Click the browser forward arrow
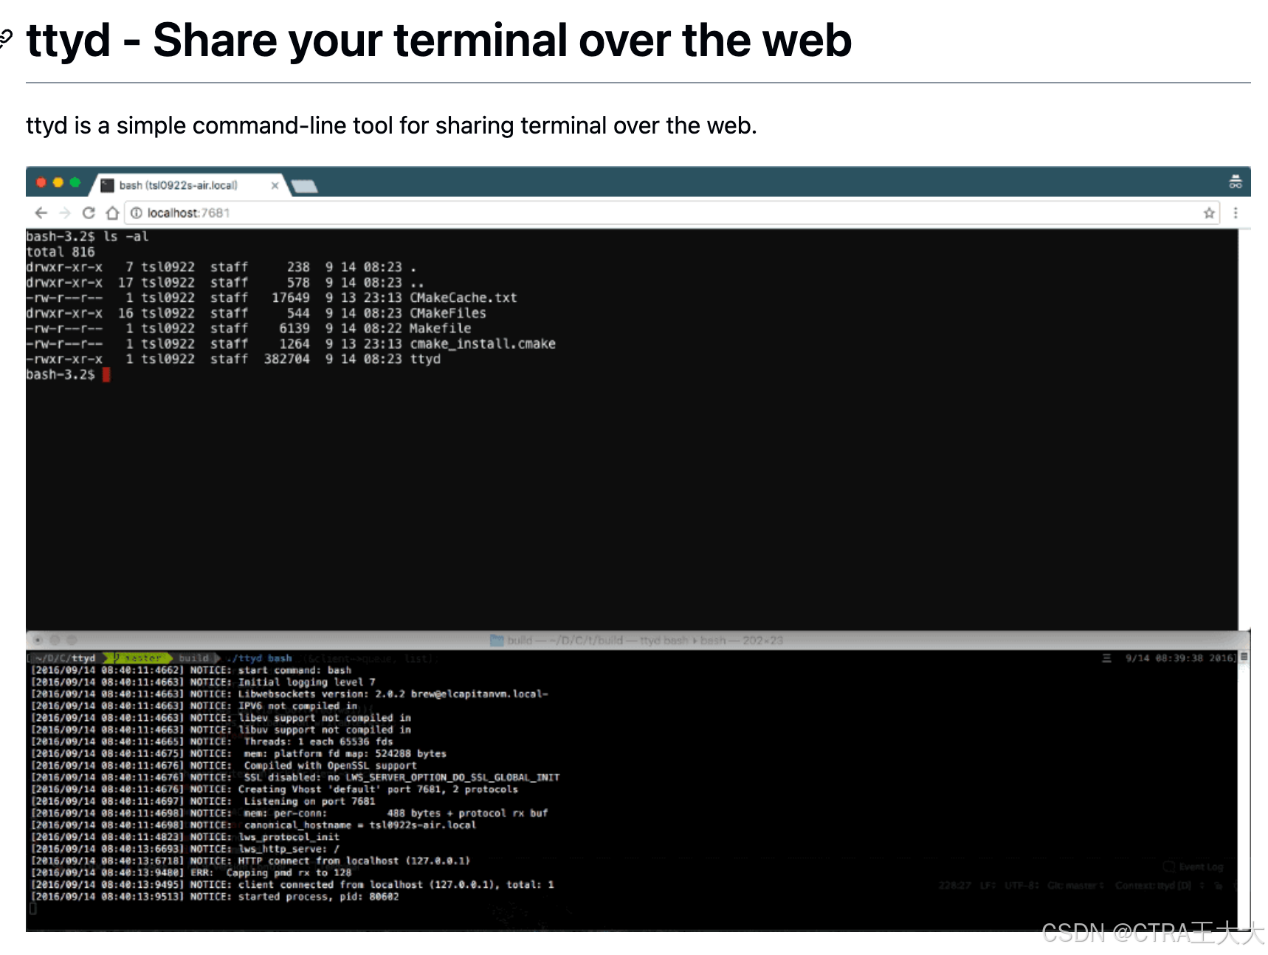Screen dimensions: 1268x955 (x=65, y=213)
